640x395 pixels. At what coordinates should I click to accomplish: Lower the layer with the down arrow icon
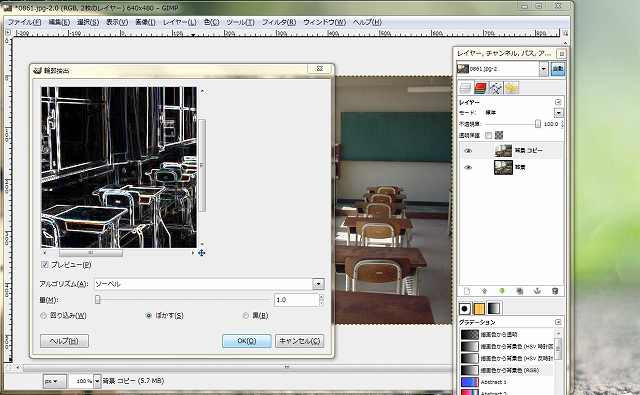click(x=502, y=291)
